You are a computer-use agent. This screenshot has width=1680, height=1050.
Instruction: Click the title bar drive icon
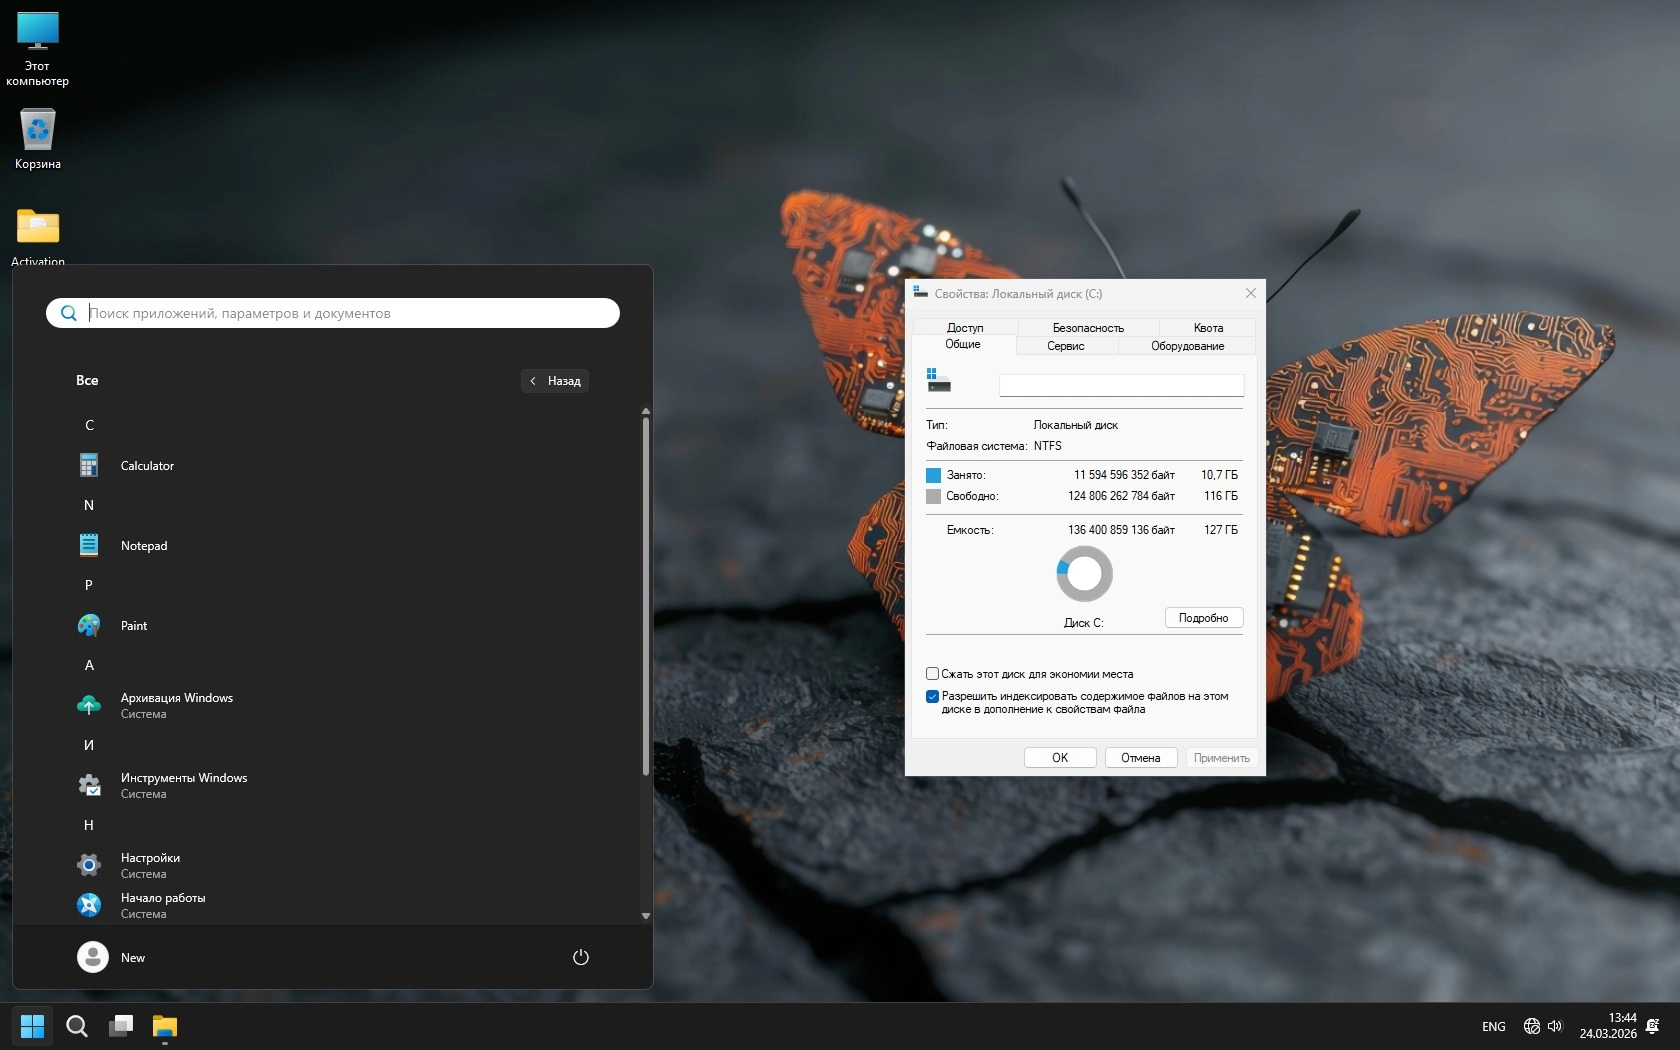point(920,293)
